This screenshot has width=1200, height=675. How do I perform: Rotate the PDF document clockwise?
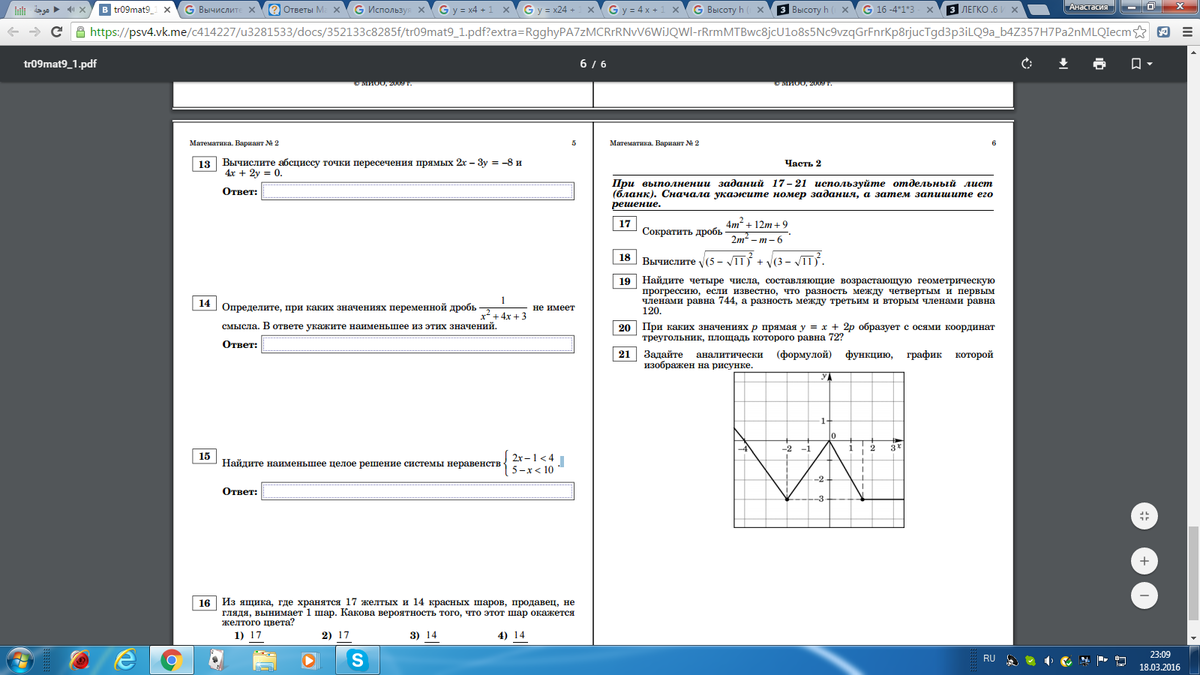point(1026,63)
